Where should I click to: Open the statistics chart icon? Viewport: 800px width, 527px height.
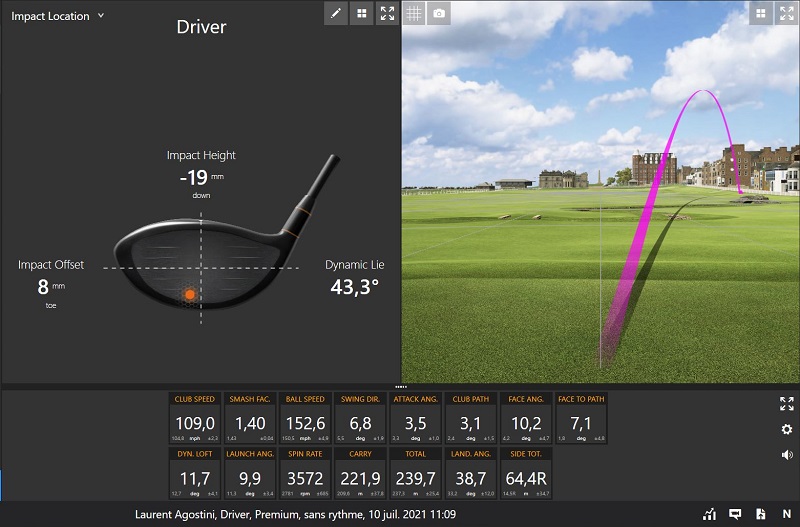point(709,514)
